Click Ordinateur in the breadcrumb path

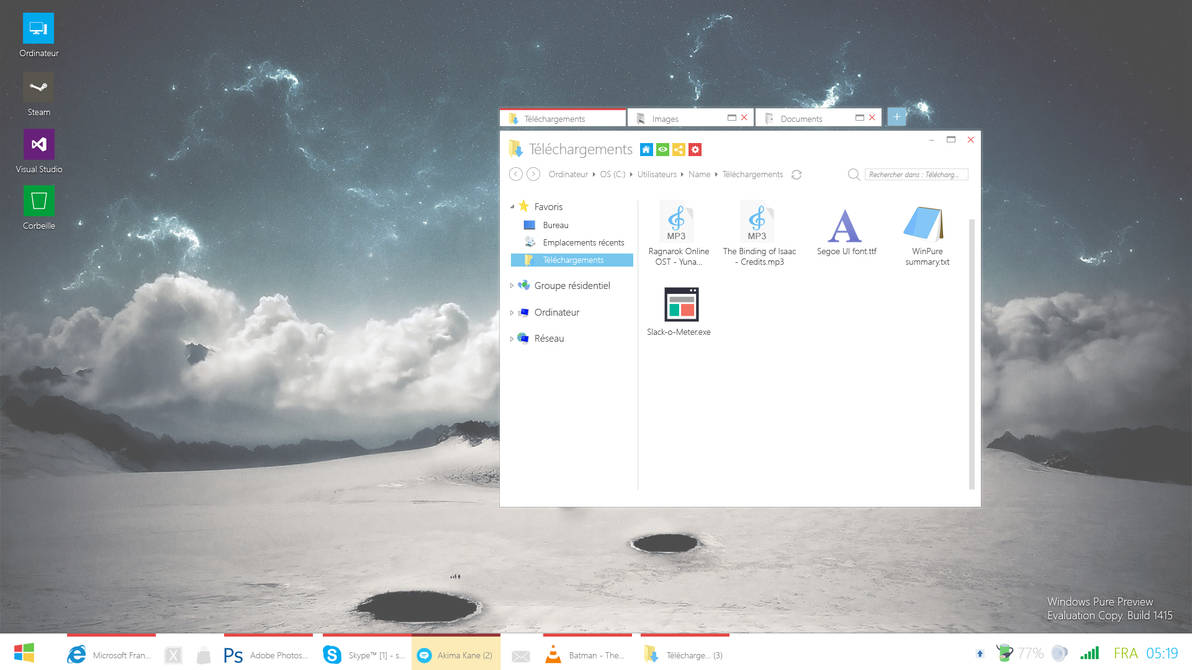(x=568, y=175)
